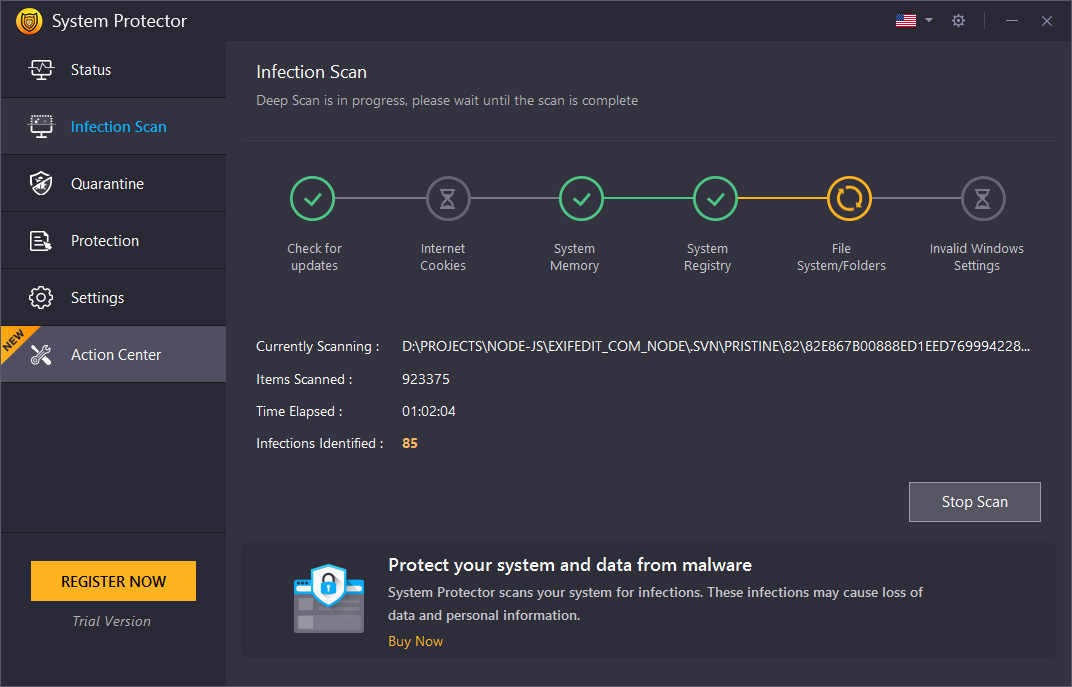Click the System Memory completed checkmark
The image size is (1072, 687).
click(x=581, y=198)
